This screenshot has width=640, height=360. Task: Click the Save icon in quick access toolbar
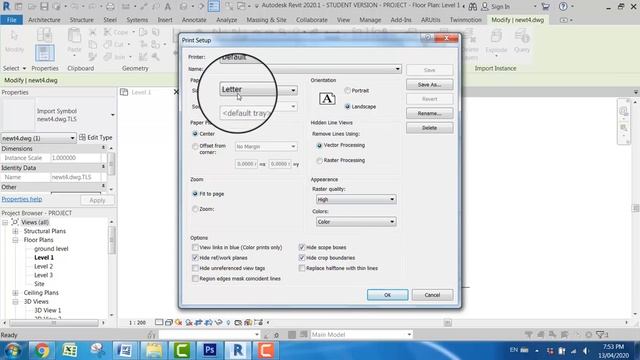coord(44,7)
